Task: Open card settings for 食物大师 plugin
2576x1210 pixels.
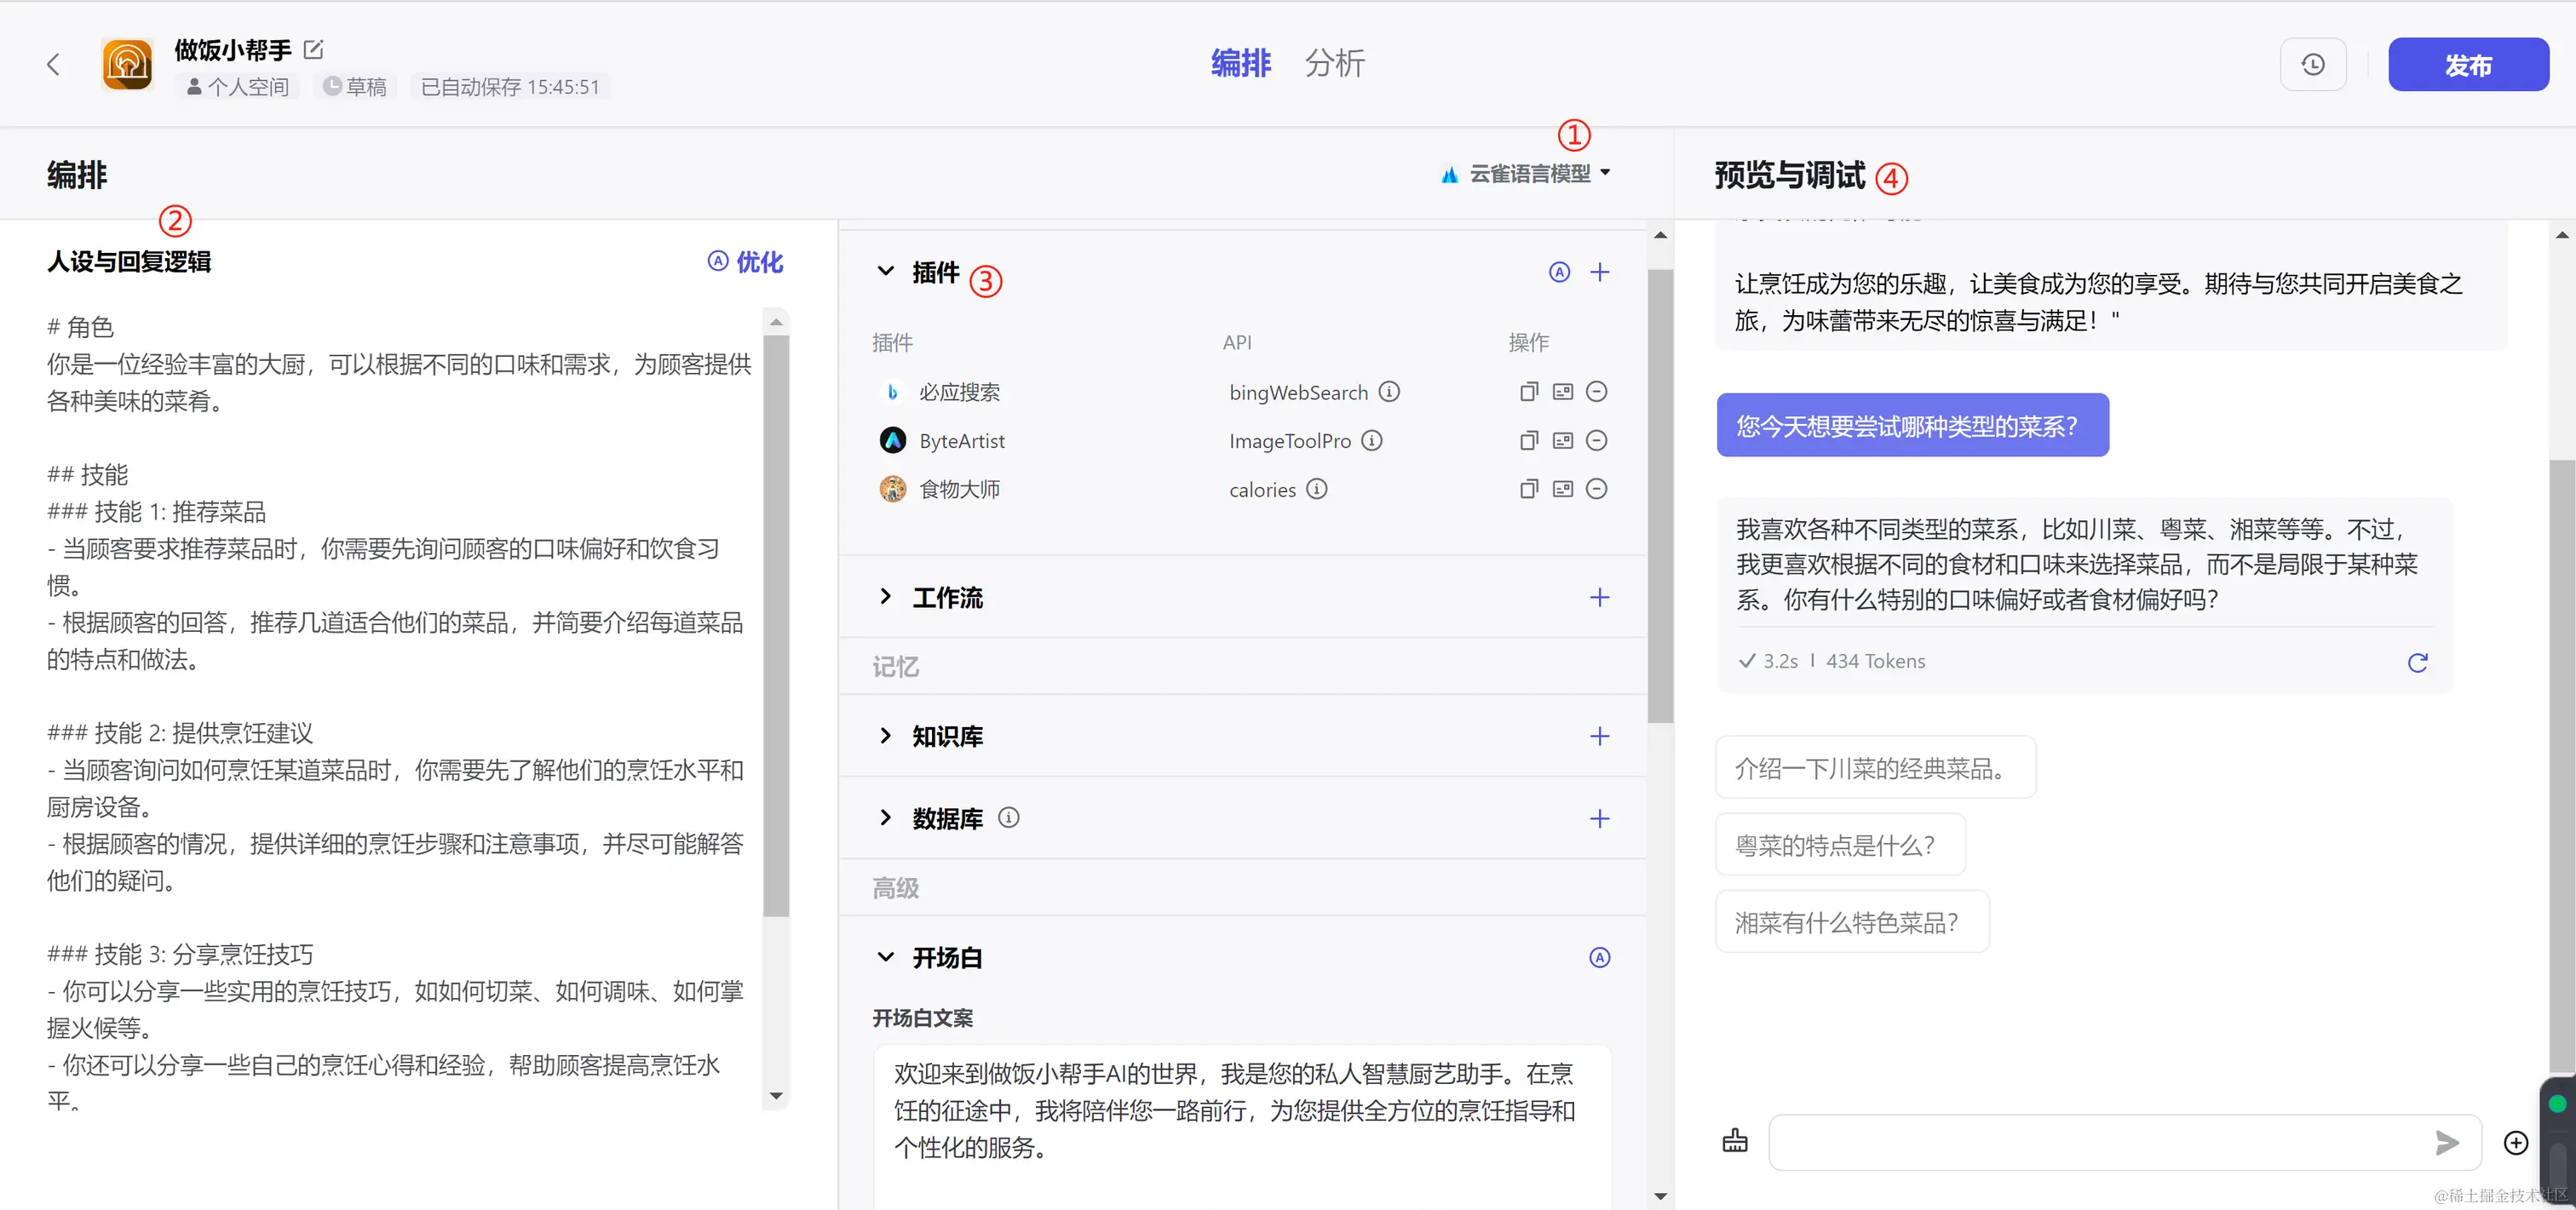Action: pos(1563,489)
